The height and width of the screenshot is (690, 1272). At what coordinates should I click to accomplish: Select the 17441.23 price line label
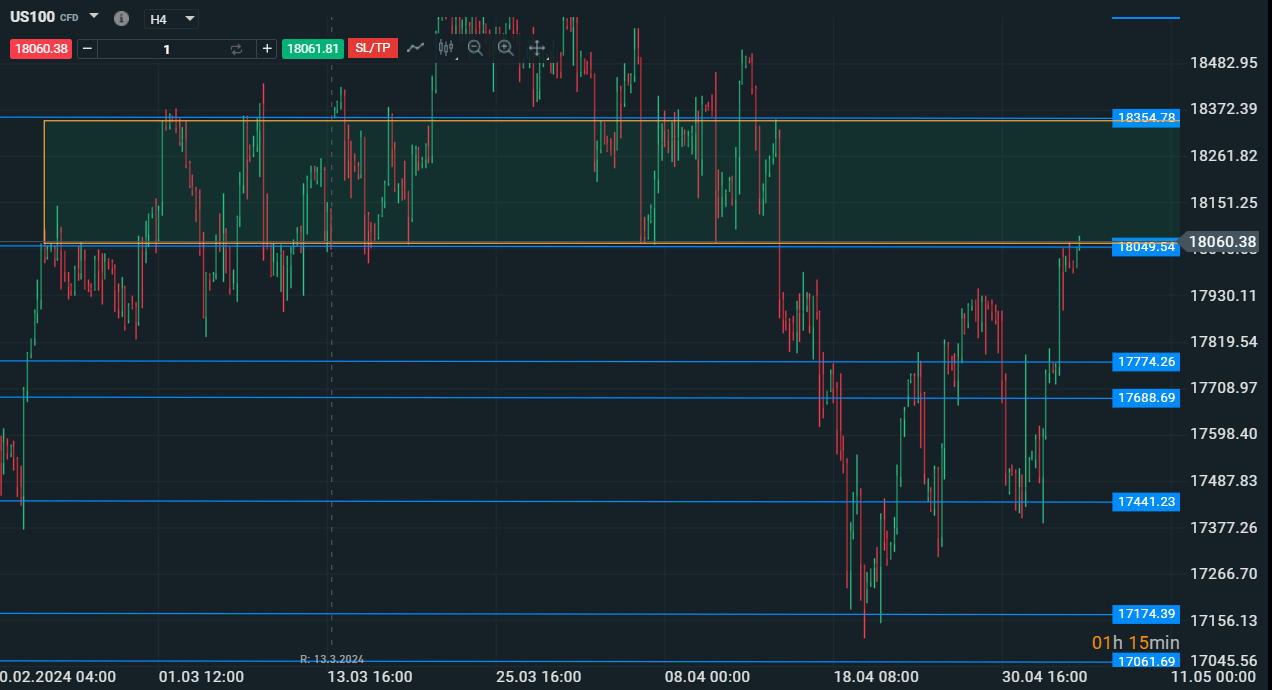[1146, 502]
